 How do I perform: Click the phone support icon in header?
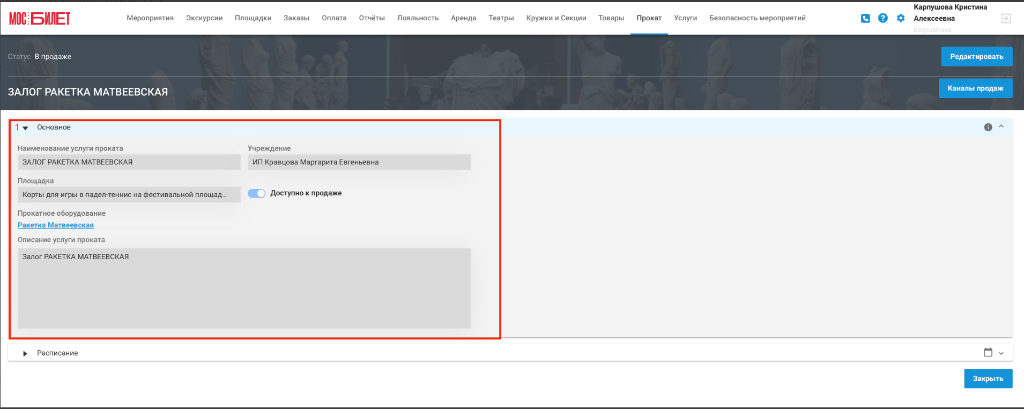865,18
